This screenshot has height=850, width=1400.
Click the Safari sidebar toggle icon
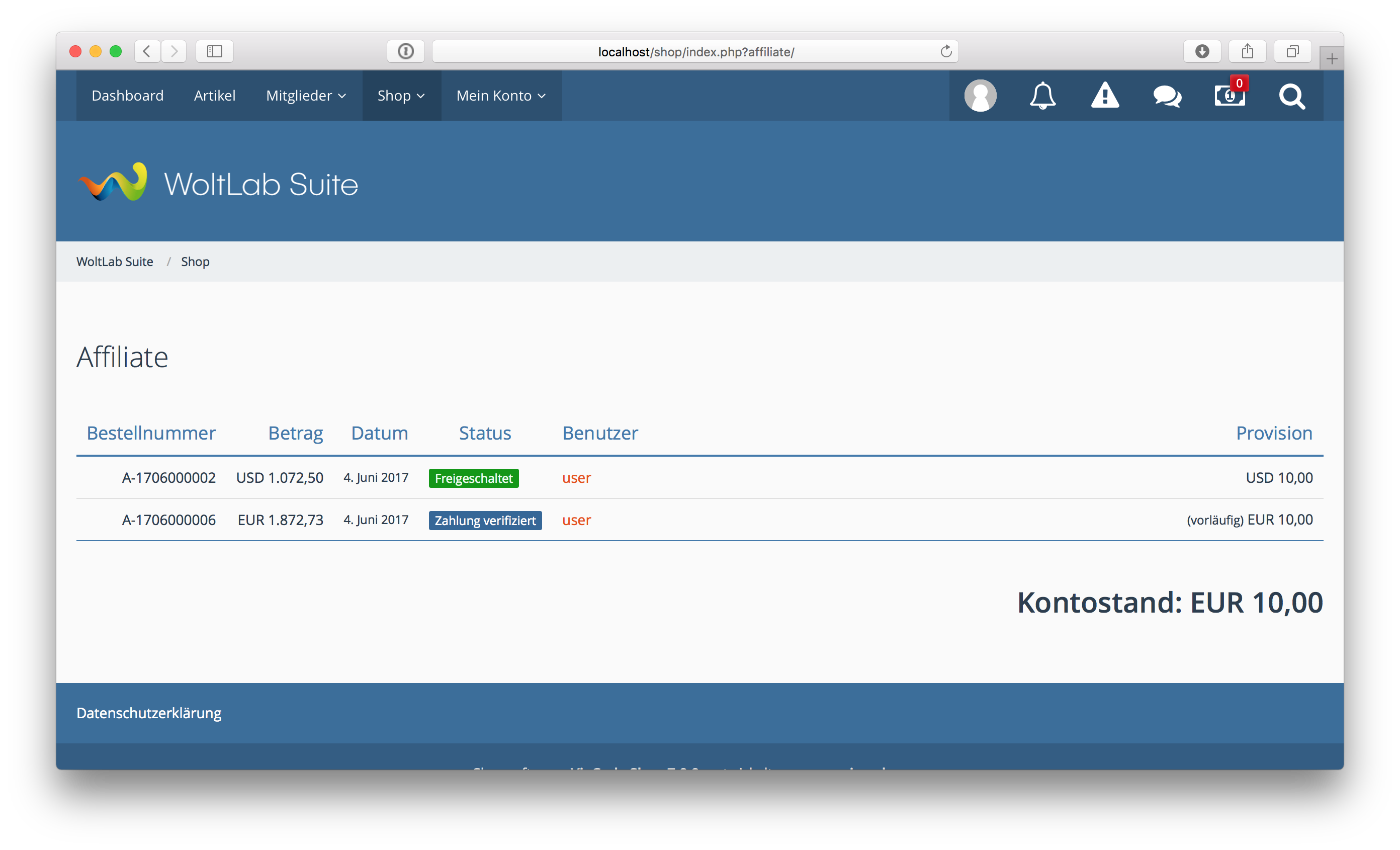(x=214, y=51)
